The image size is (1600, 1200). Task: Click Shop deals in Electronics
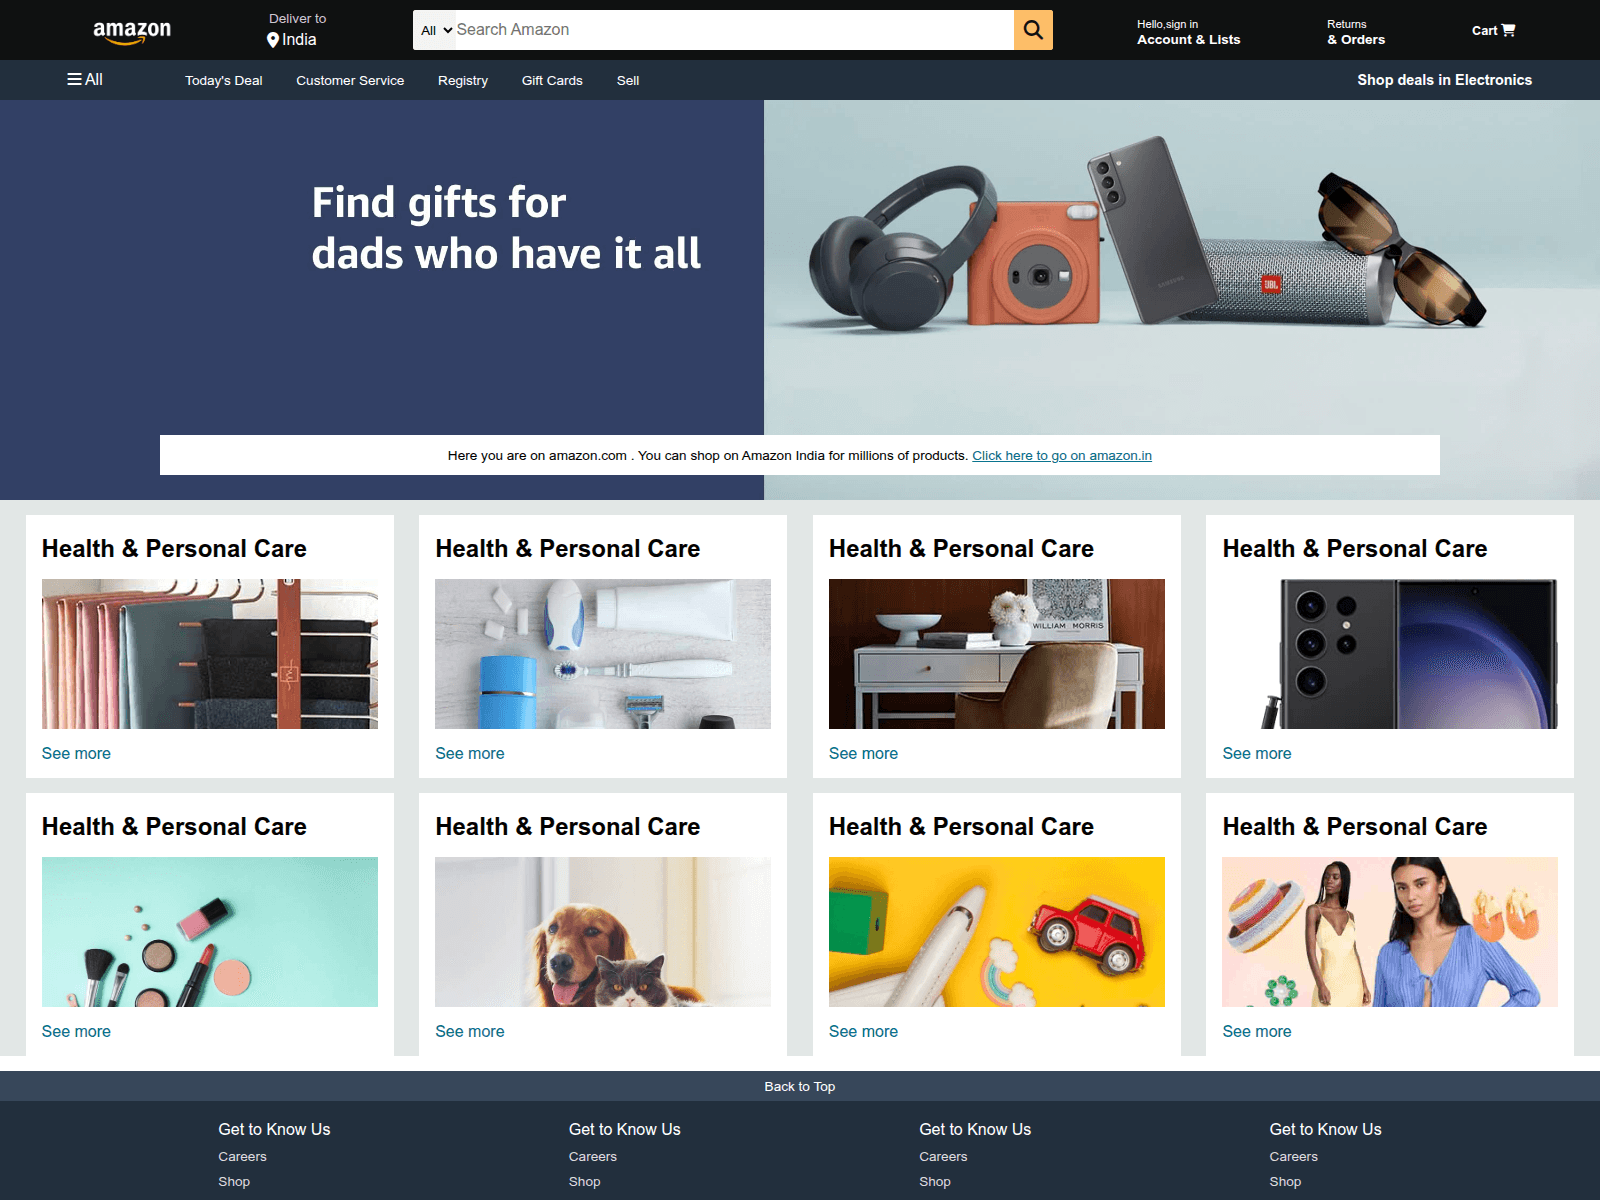point(1444,80)
